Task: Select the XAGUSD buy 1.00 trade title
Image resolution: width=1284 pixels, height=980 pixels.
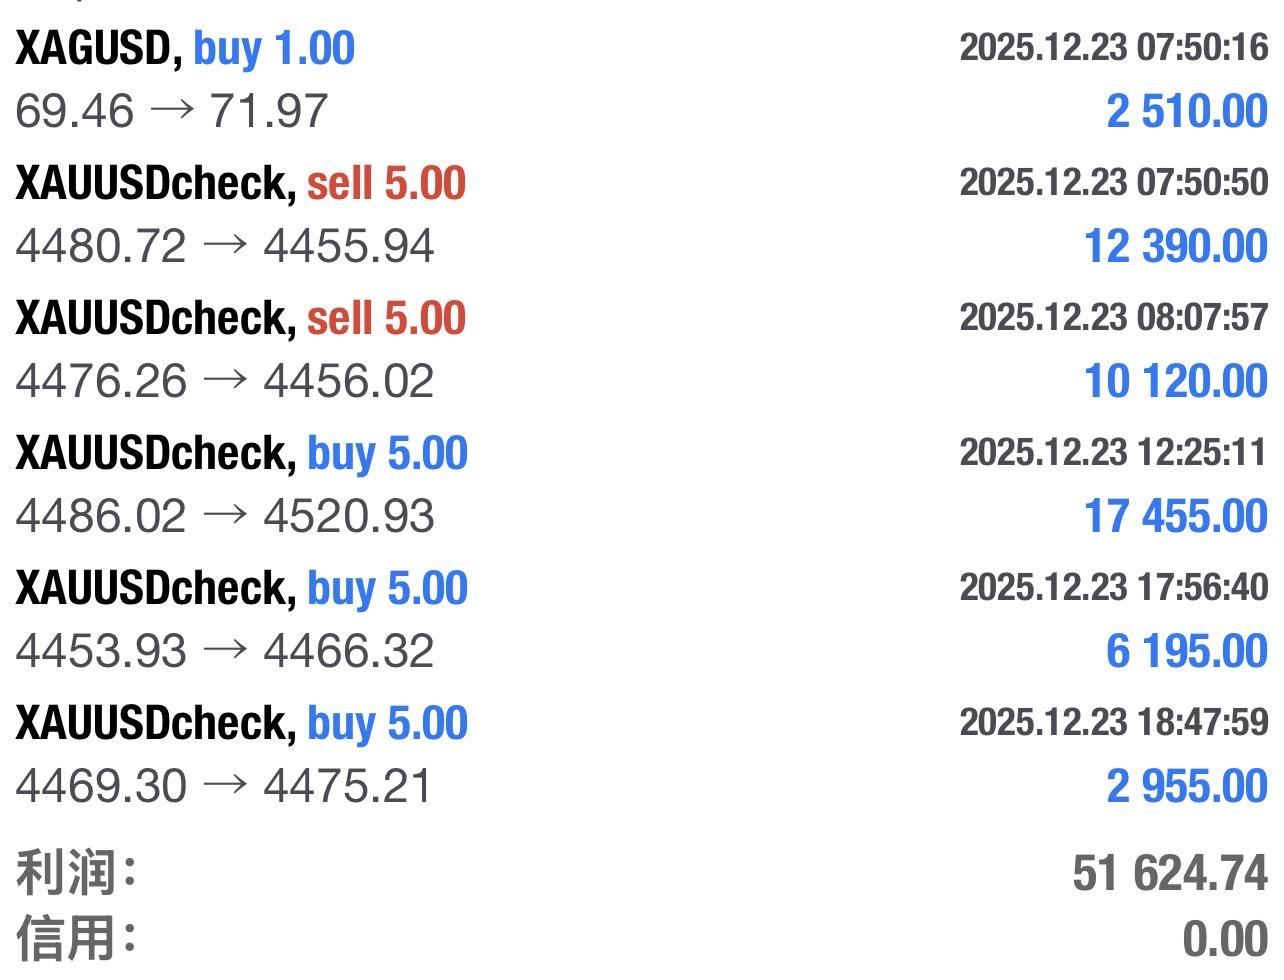Action: click(185, 48)
